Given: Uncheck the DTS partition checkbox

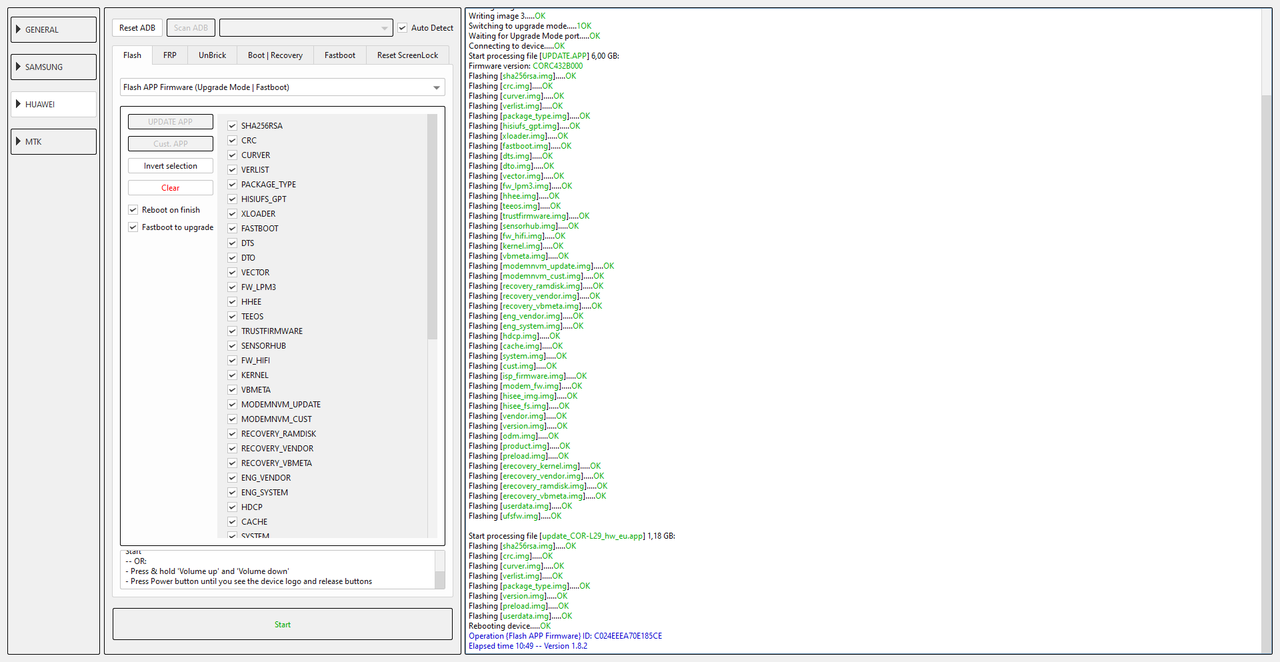Looking at the screenshot, I should point(232,243).
